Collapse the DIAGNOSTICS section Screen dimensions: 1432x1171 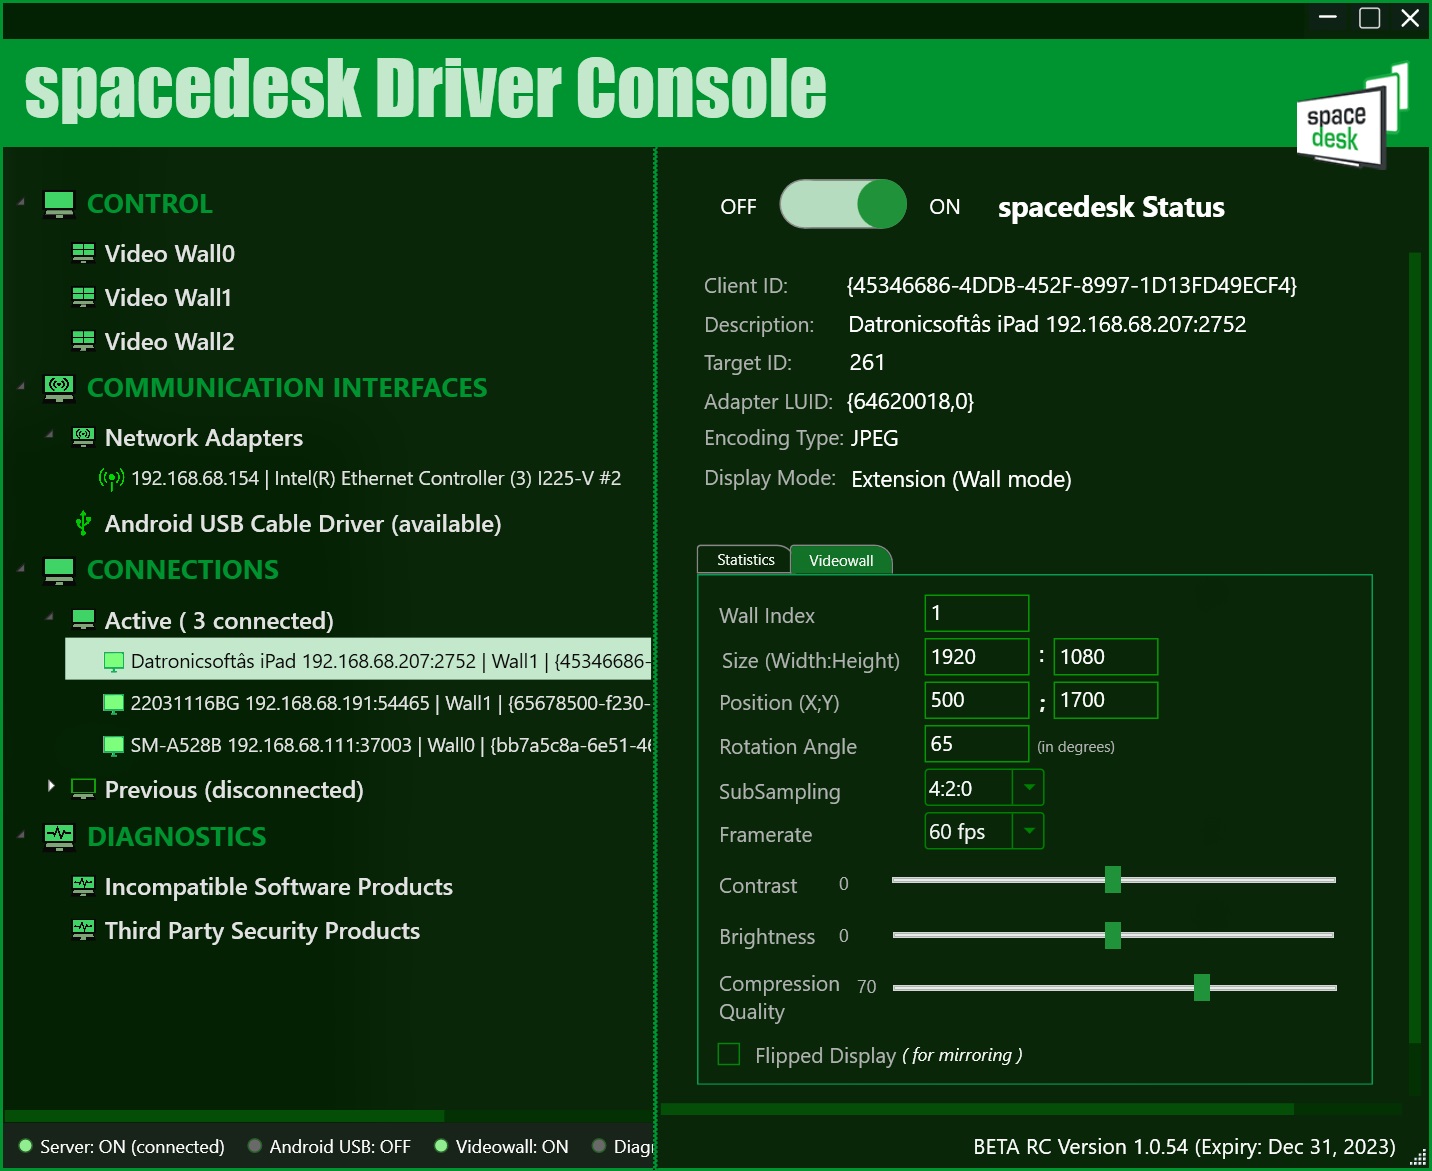(21, 835)
